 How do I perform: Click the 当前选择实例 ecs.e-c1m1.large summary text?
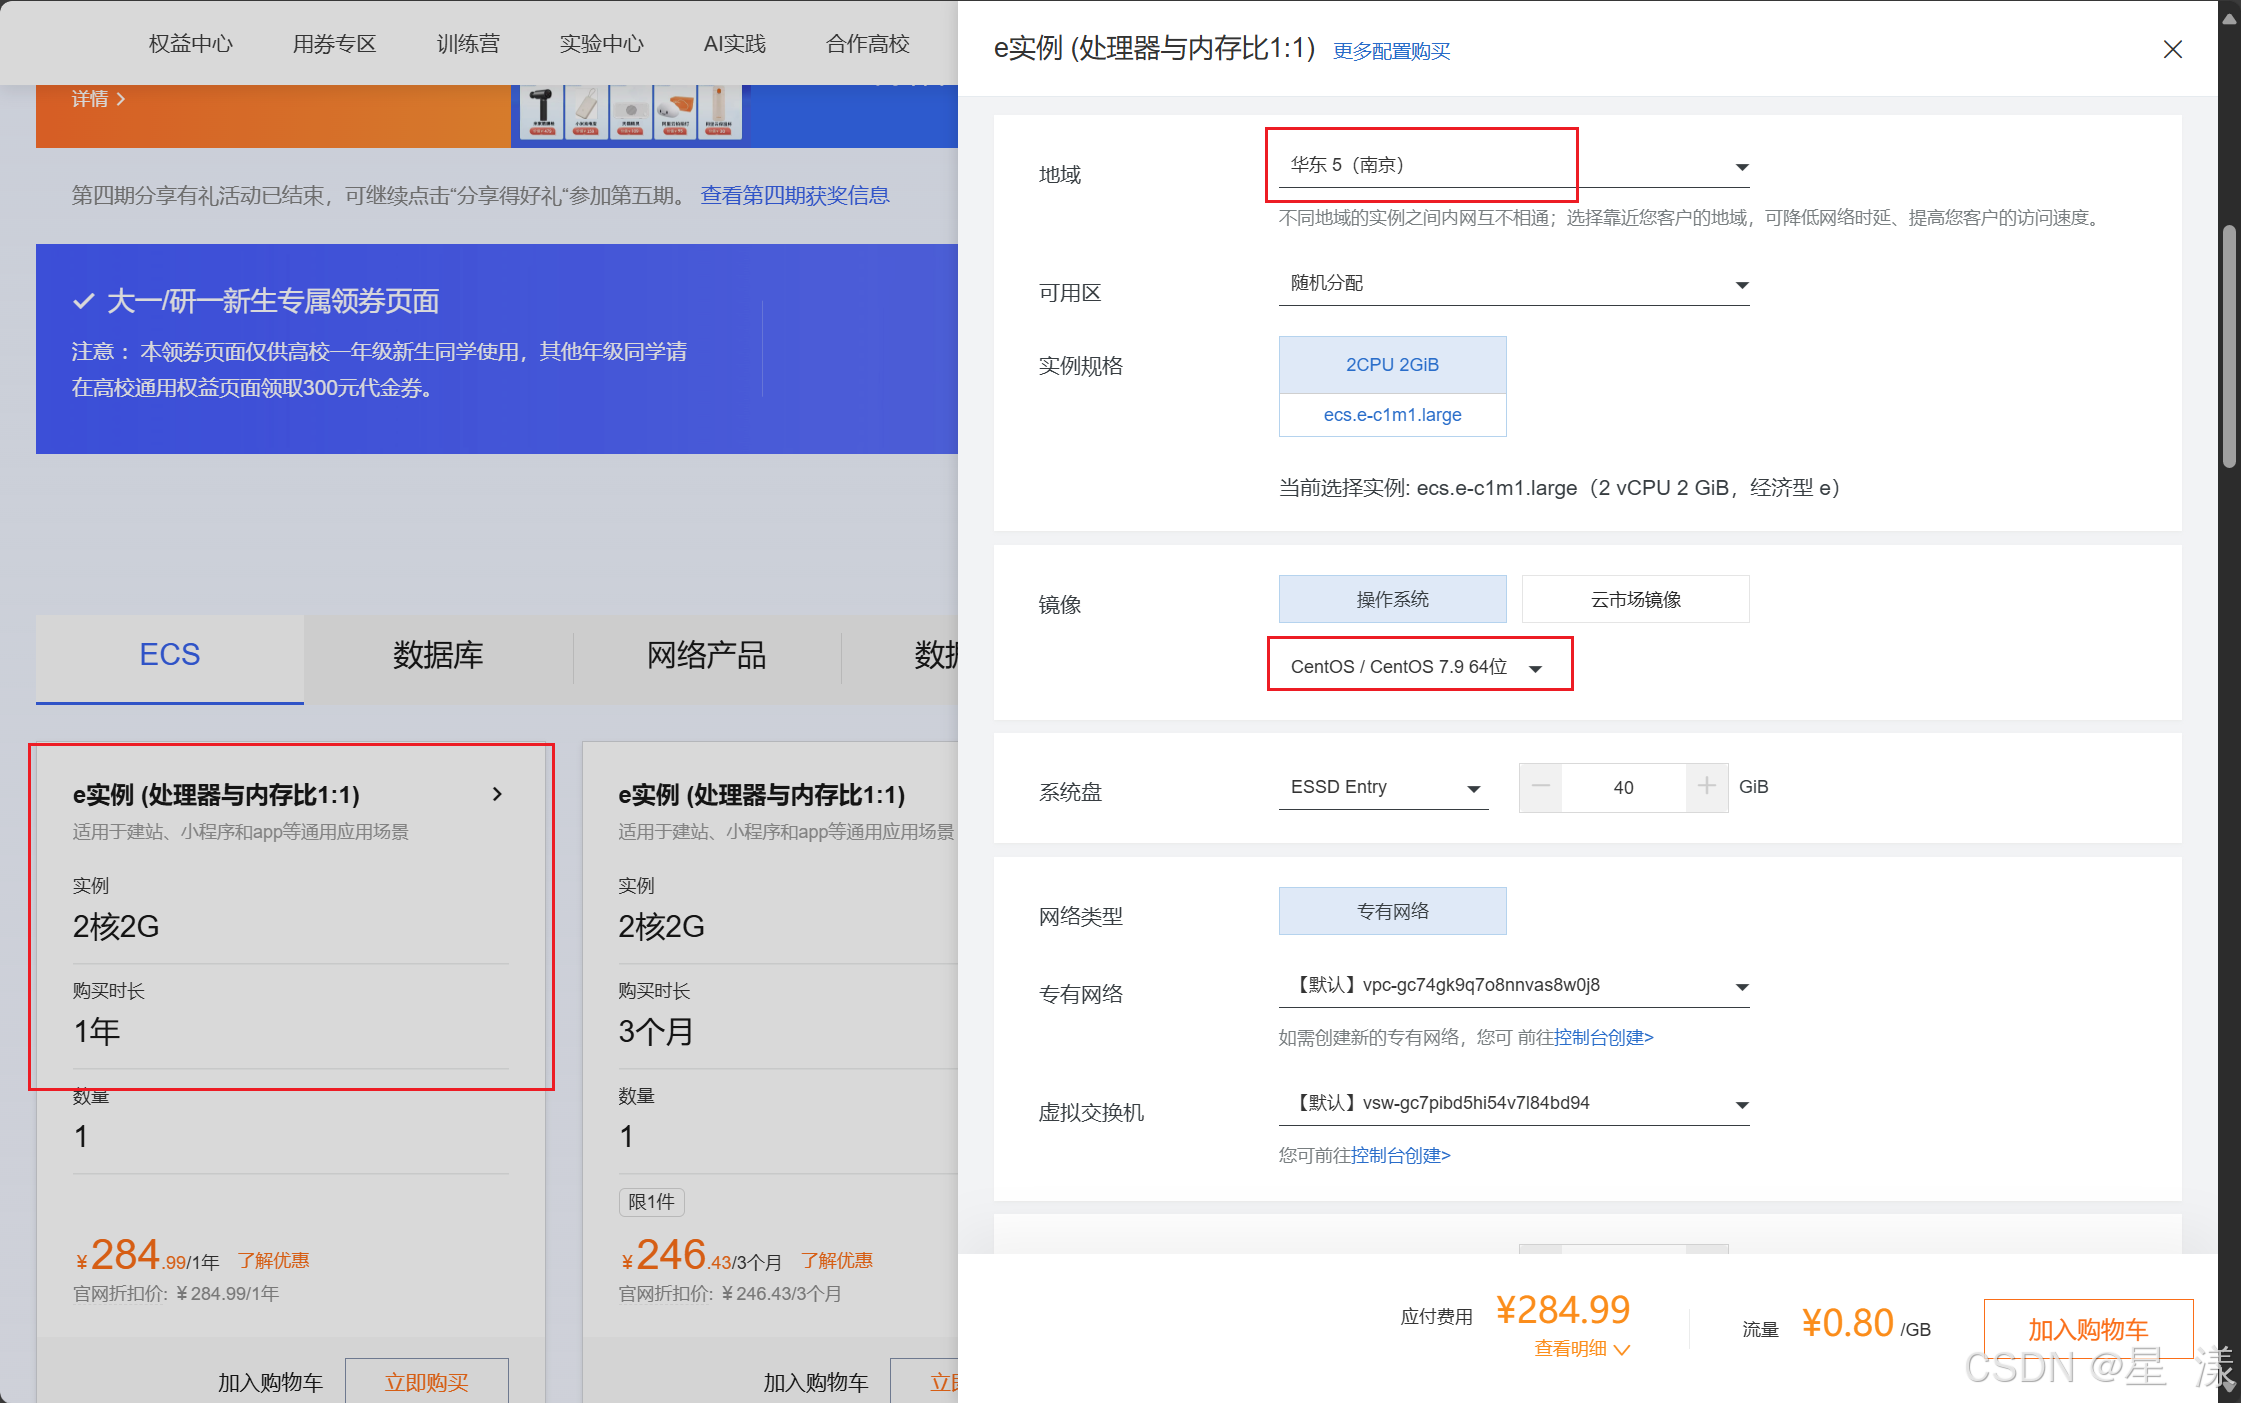tap(1560, 488)
